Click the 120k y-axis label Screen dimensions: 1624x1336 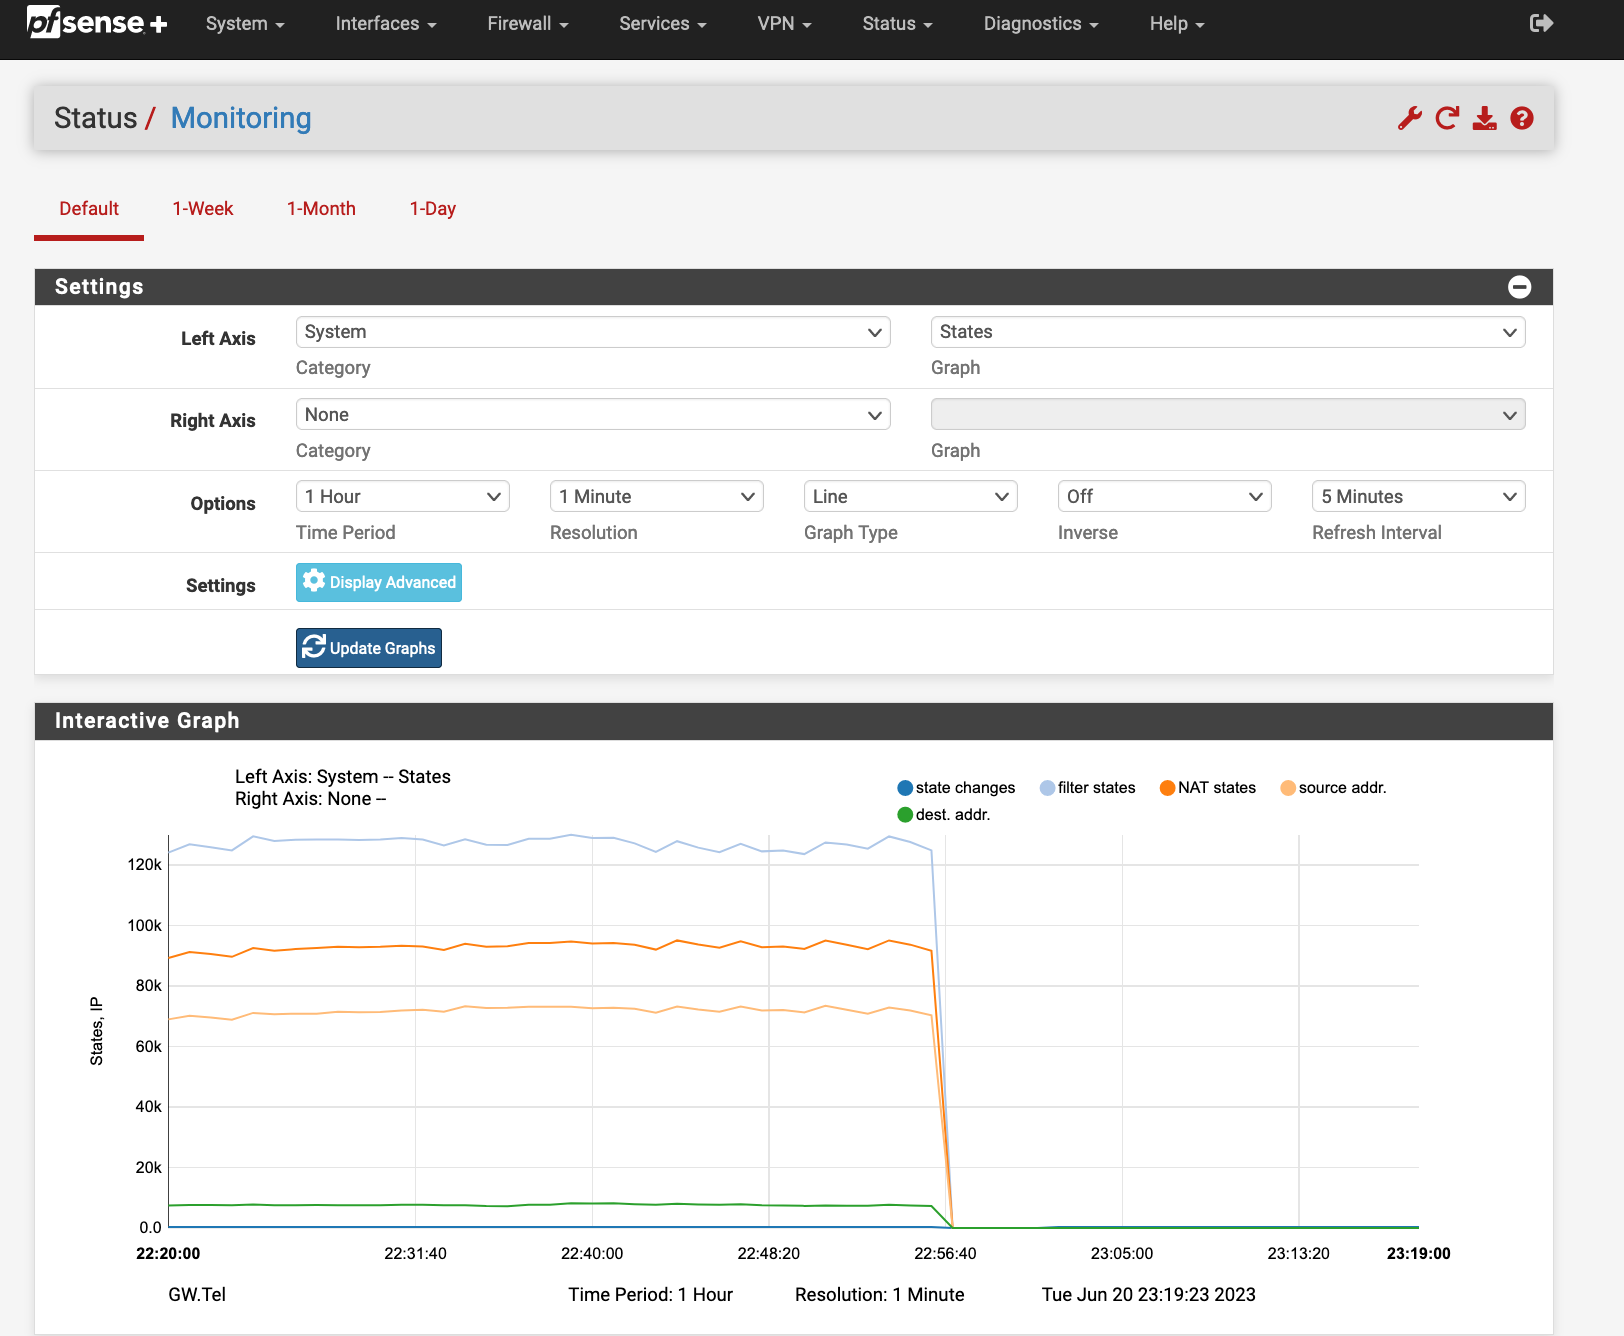pyautogui.click(x=145, y=865)
